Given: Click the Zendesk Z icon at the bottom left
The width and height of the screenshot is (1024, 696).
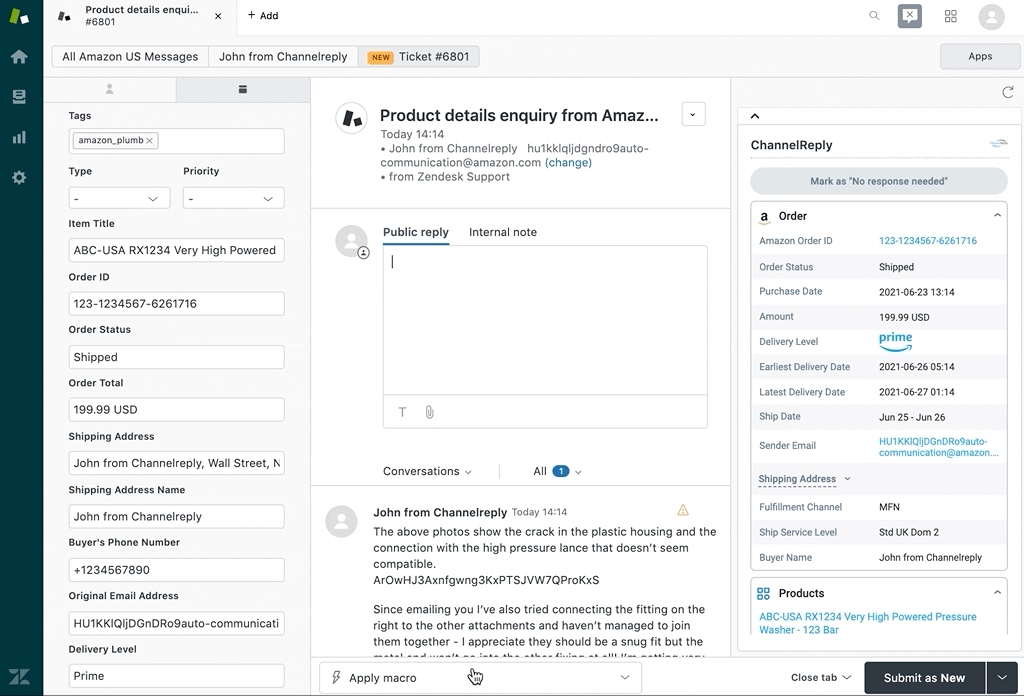Looking at the screenshot, I should 19,676.
